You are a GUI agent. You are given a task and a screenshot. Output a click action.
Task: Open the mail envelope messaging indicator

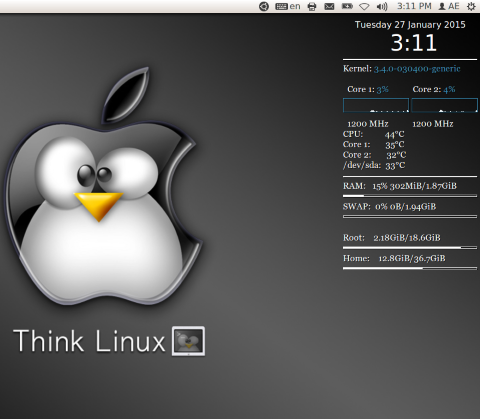coord(329,7)
